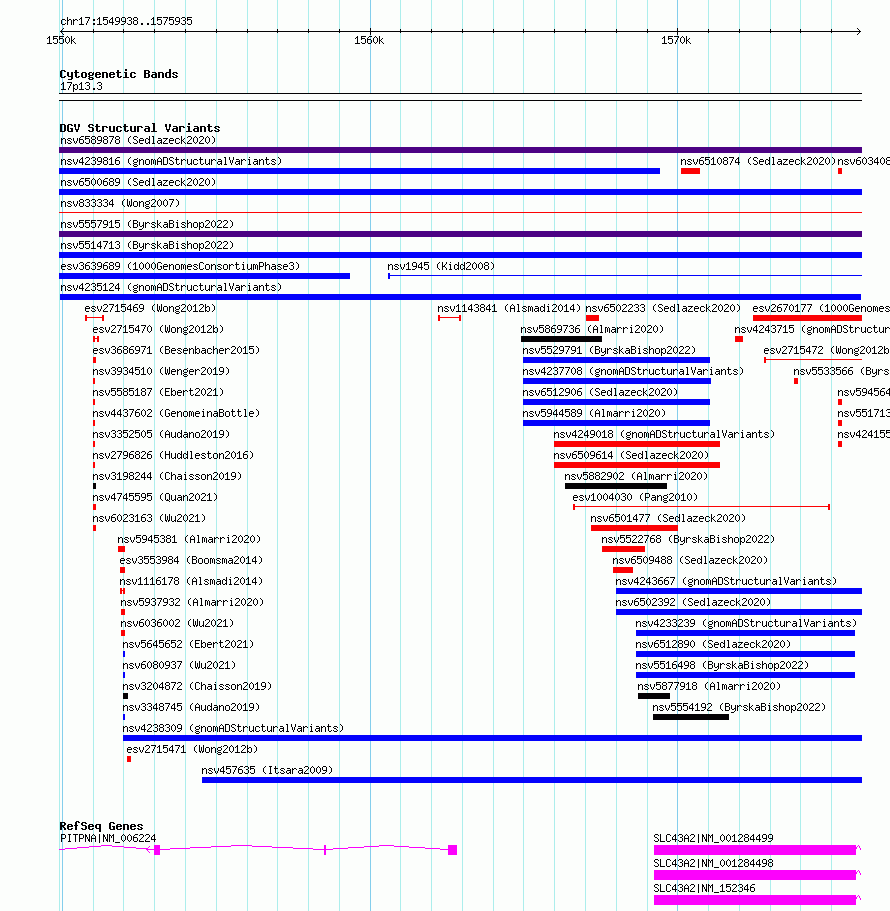The width and height of the screenshot is (890, 911).
Task: Click nsv5522768 (ByrskaBishop2022) label
Action: pyautogui.click(x=688, y=539)
